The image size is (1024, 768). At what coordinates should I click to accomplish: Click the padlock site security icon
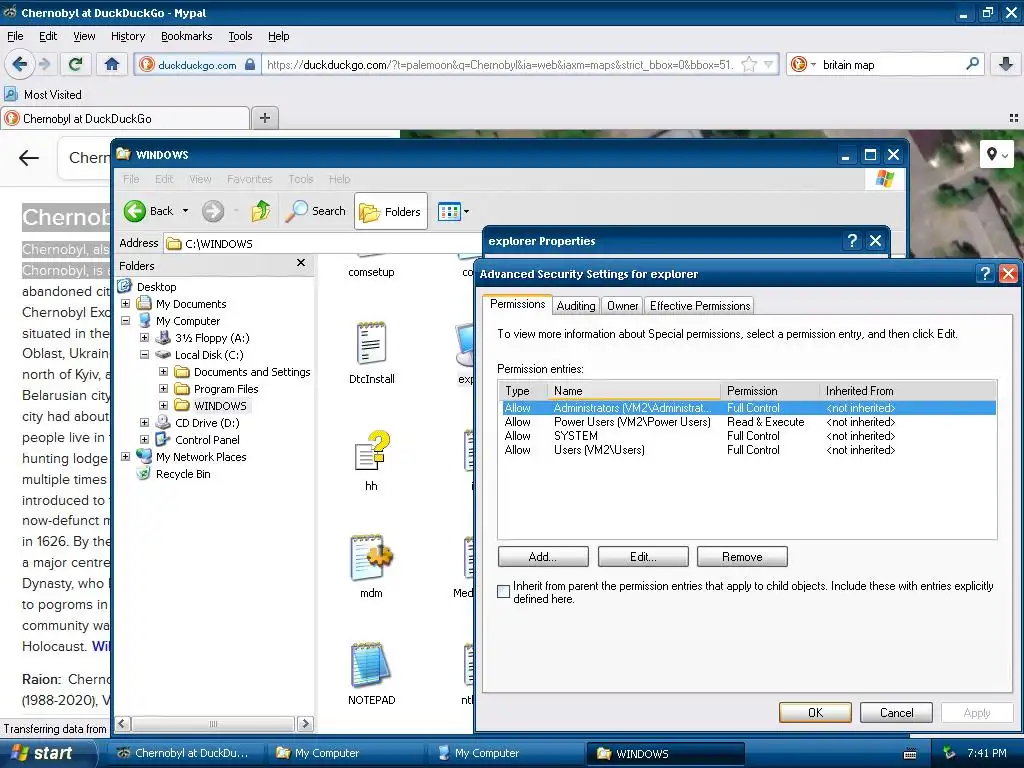click(249, 65)
